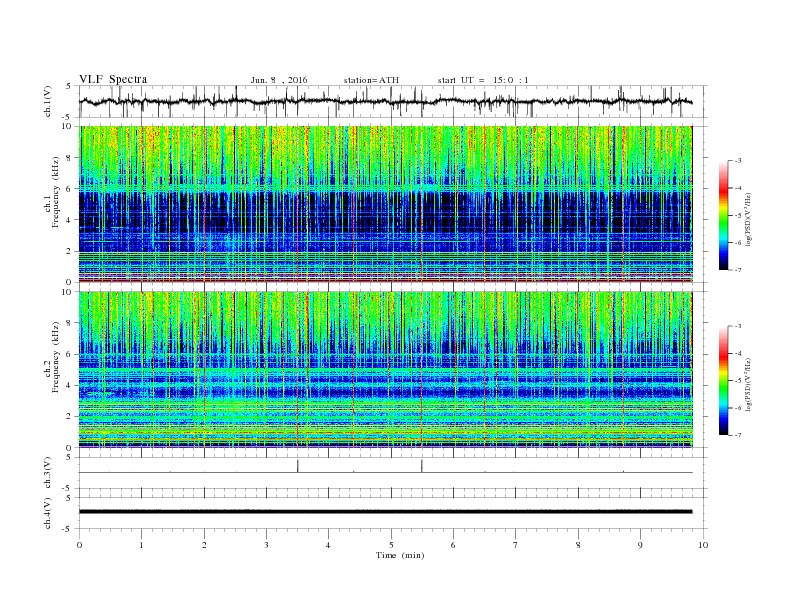Image resolution: width=792 pixels, height=612 pixels.
Task: Click the -5 value on ch.2 color bar
Action: pyautogui.click(x=737, y=381)
